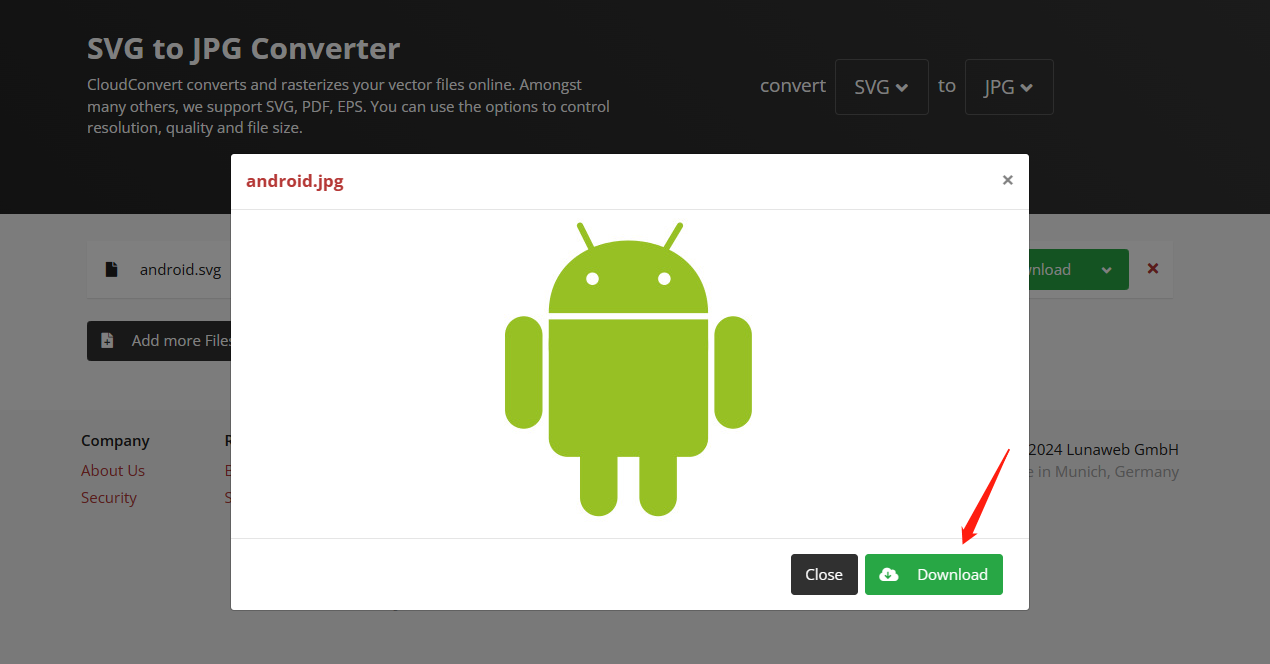The height and width of the screenshot is (664, 1270).
Task: Click the file icon beside android.svg
Action: [x=113, y=269]
